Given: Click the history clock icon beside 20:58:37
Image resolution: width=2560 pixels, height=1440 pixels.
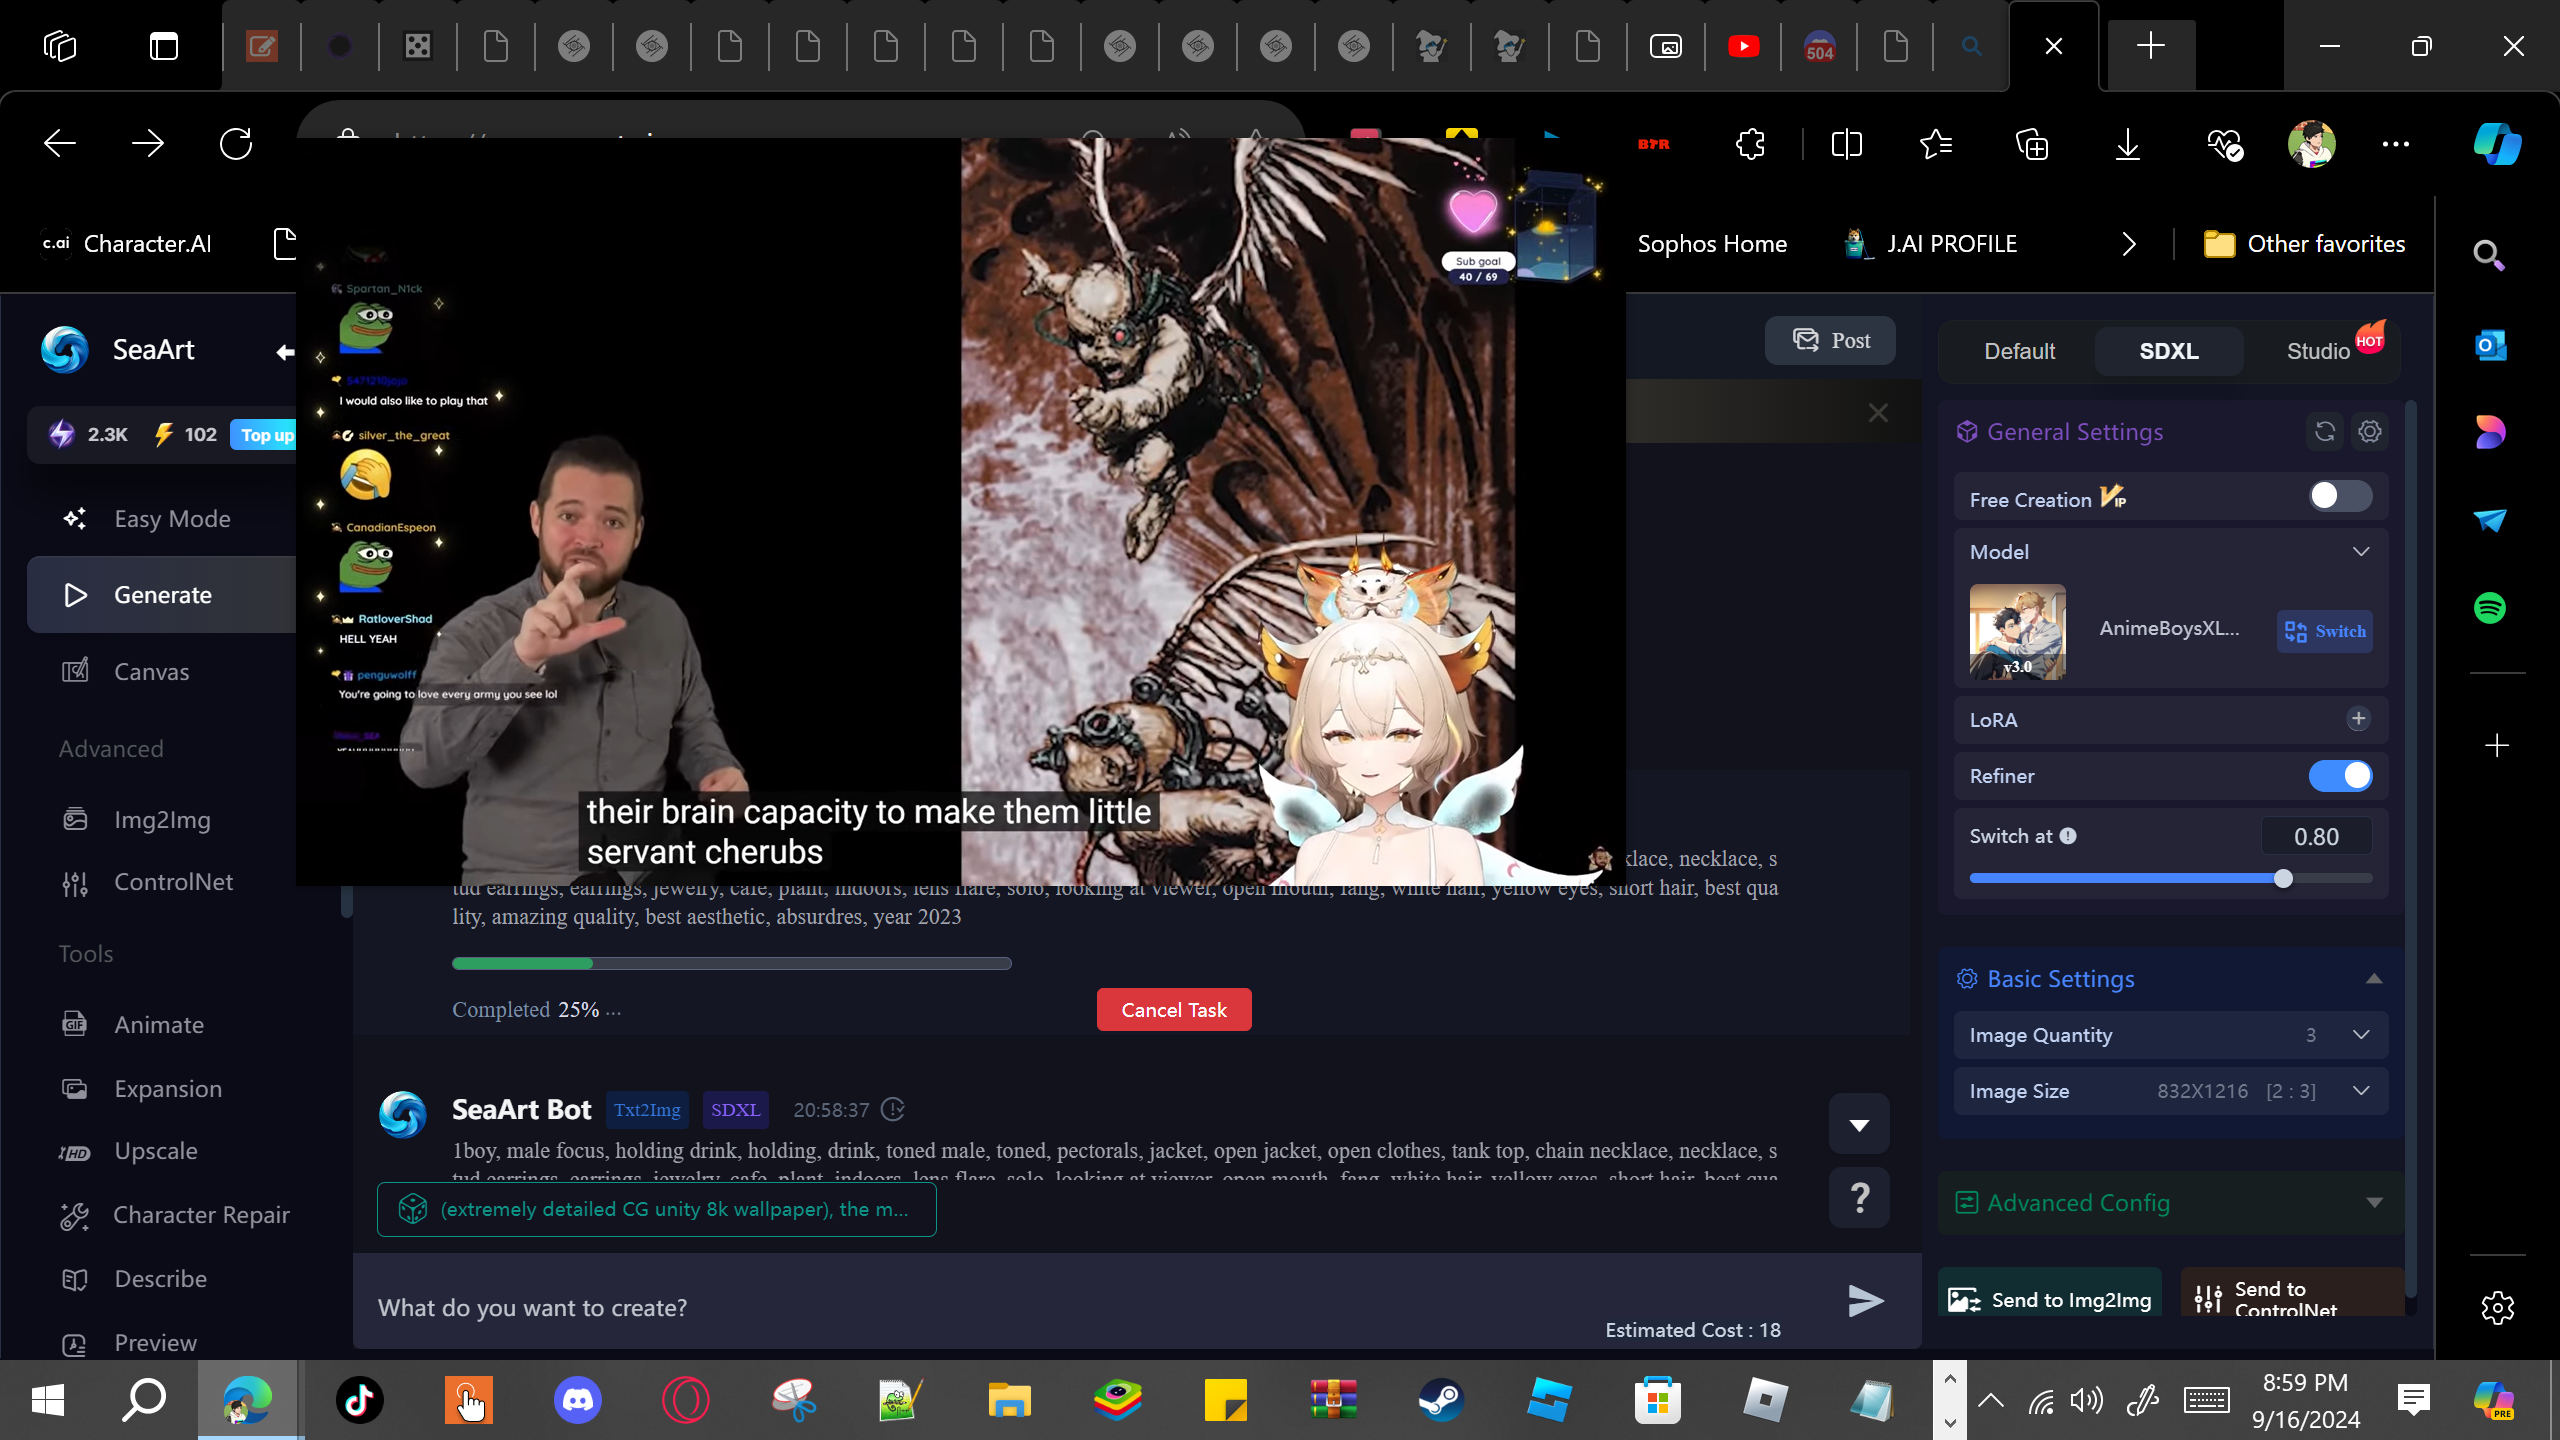Looking at the screenshot, I should (893, 1109).
